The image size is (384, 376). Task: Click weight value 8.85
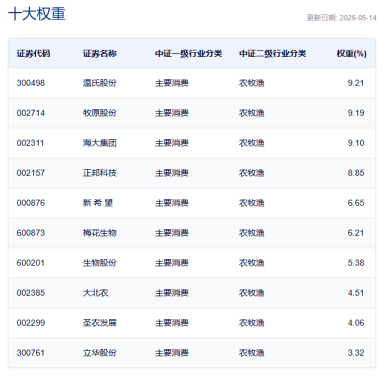pyautogui.click(x=356, y=173)
